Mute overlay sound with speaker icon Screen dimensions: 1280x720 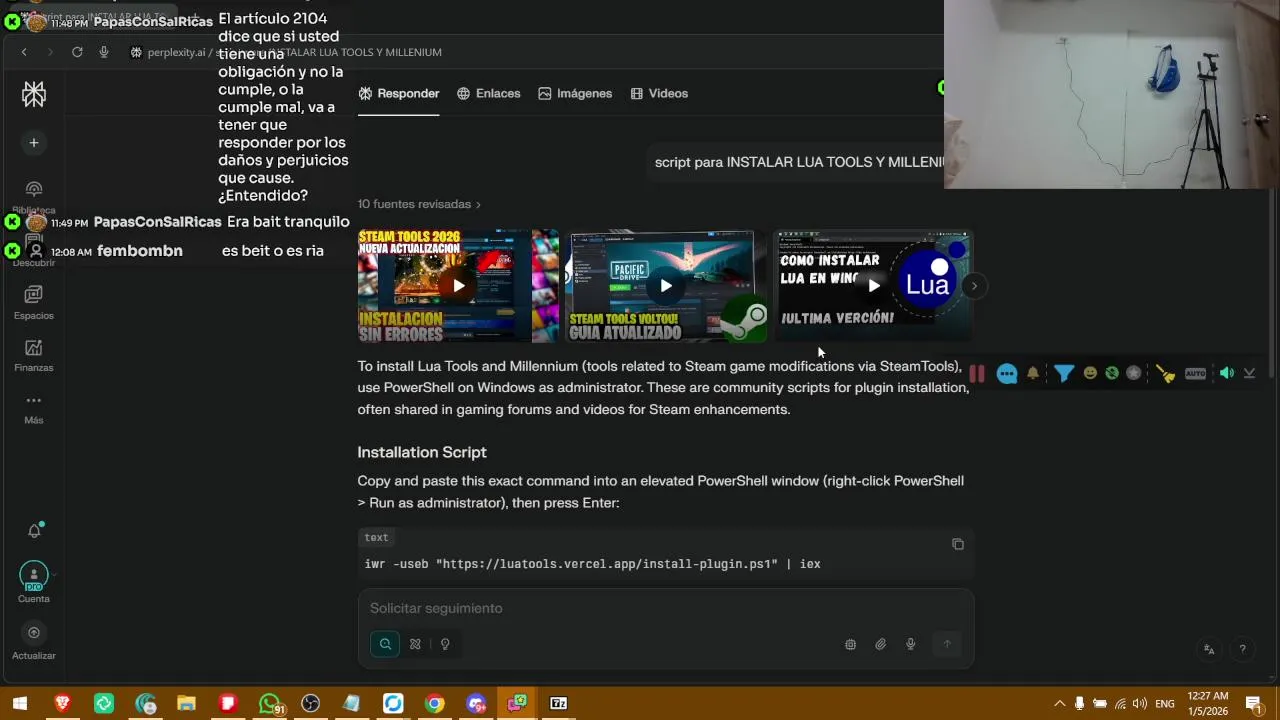coord(1227,373)
